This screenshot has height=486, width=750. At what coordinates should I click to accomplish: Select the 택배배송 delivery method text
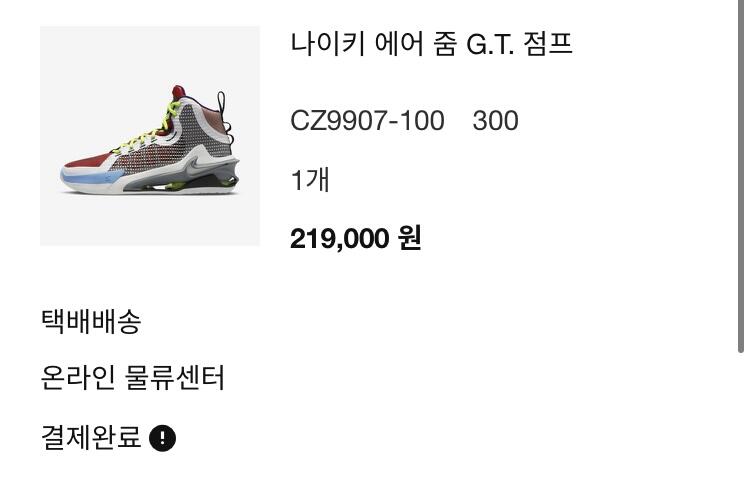(x=91, y=321)
